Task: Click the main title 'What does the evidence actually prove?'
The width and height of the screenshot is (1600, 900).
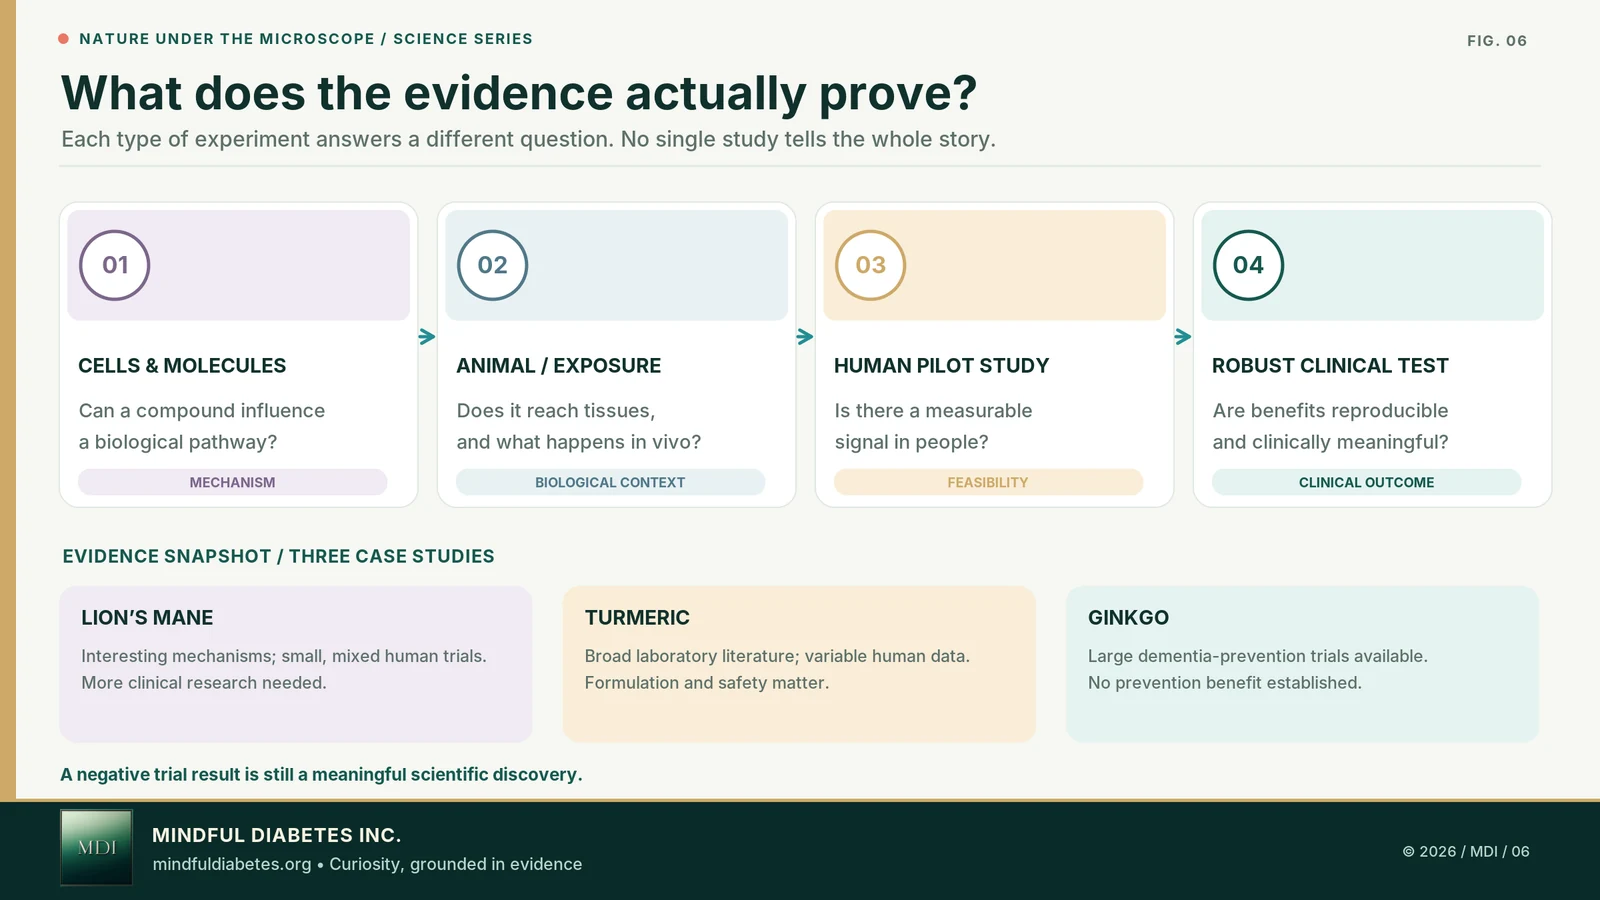Action: (519, 94)
